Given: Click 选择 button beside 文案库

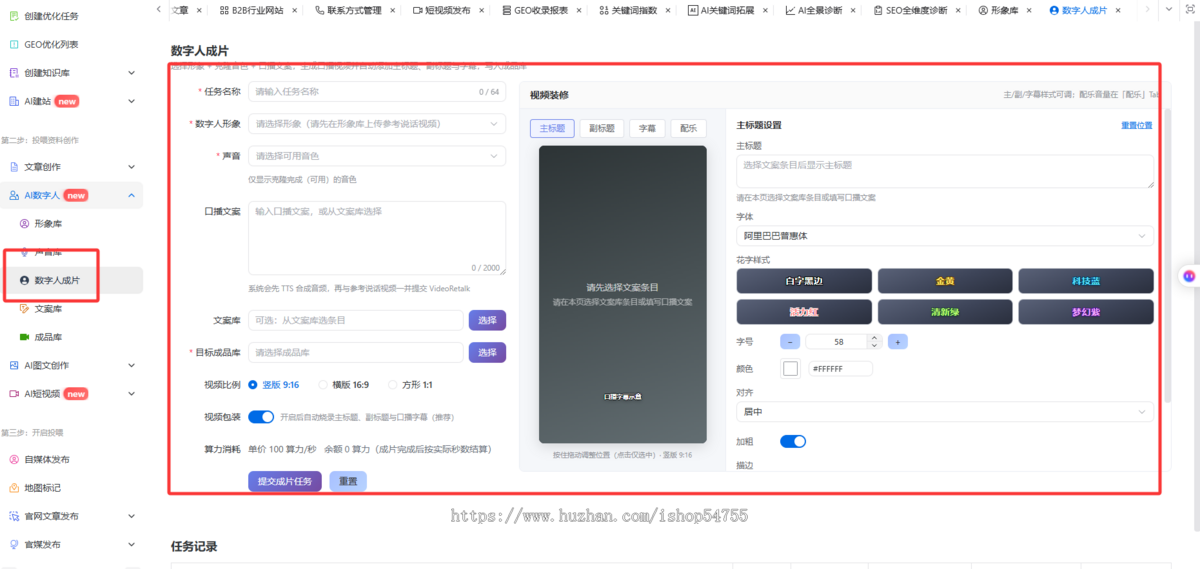Looking at the screenshot, I should (x=487, y=320).
